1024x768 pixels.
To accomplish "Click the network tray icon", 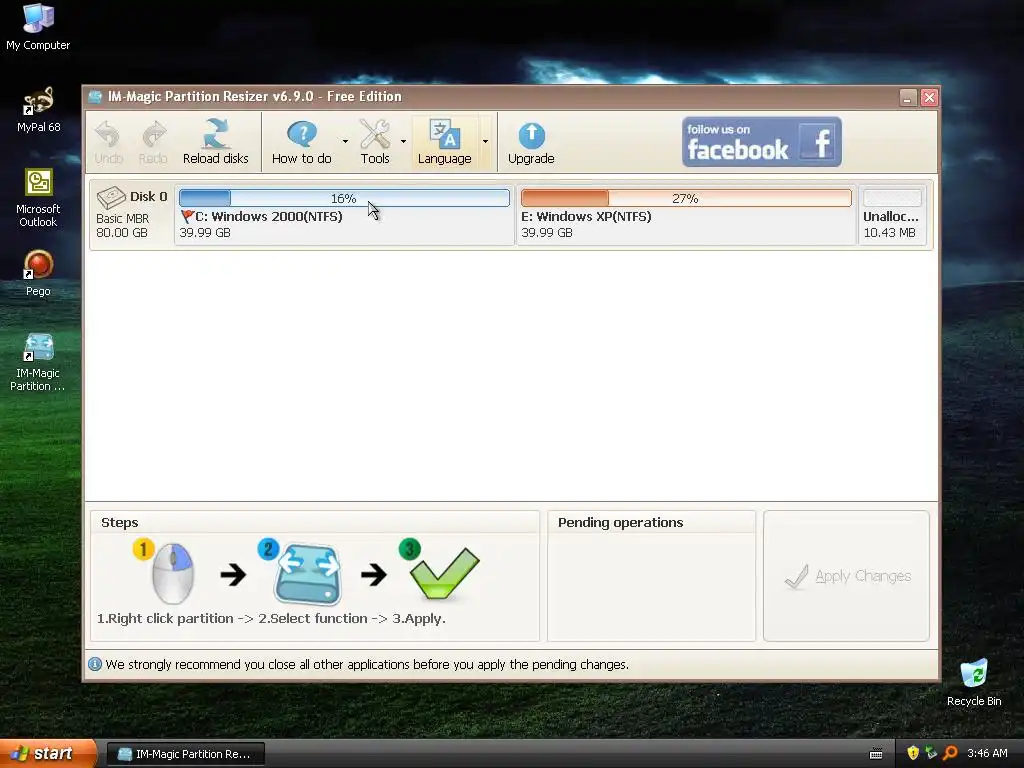I will tap(931, 753).
